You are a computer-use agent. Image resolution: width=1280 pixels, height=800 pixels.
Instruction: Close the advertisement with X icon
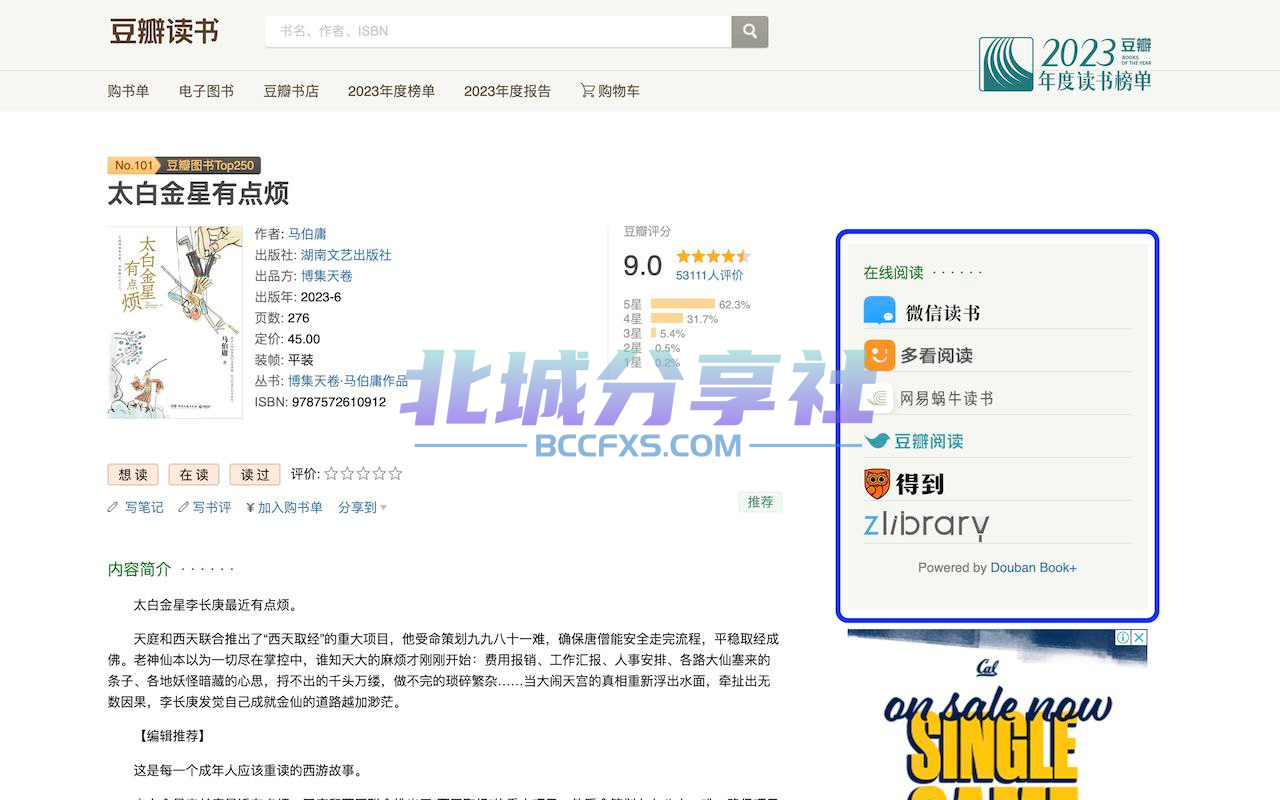[1139, 637]
